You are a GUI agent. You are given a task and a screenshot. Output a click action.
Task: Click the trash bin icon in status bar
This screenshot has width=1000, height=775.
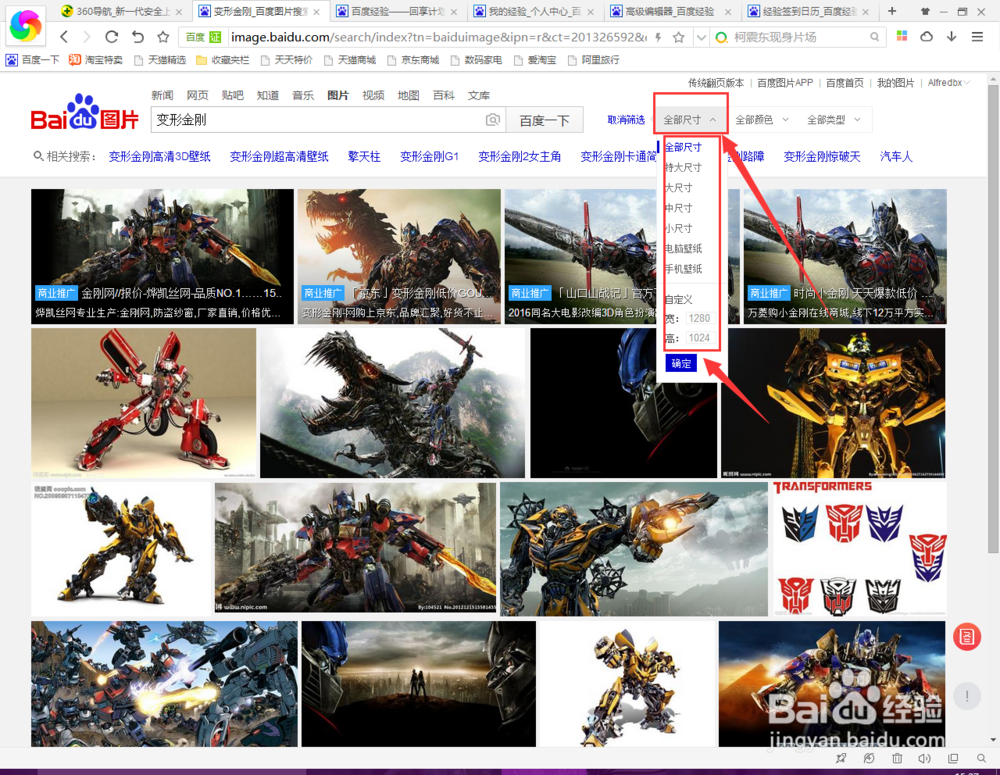[x=897, y=758]
